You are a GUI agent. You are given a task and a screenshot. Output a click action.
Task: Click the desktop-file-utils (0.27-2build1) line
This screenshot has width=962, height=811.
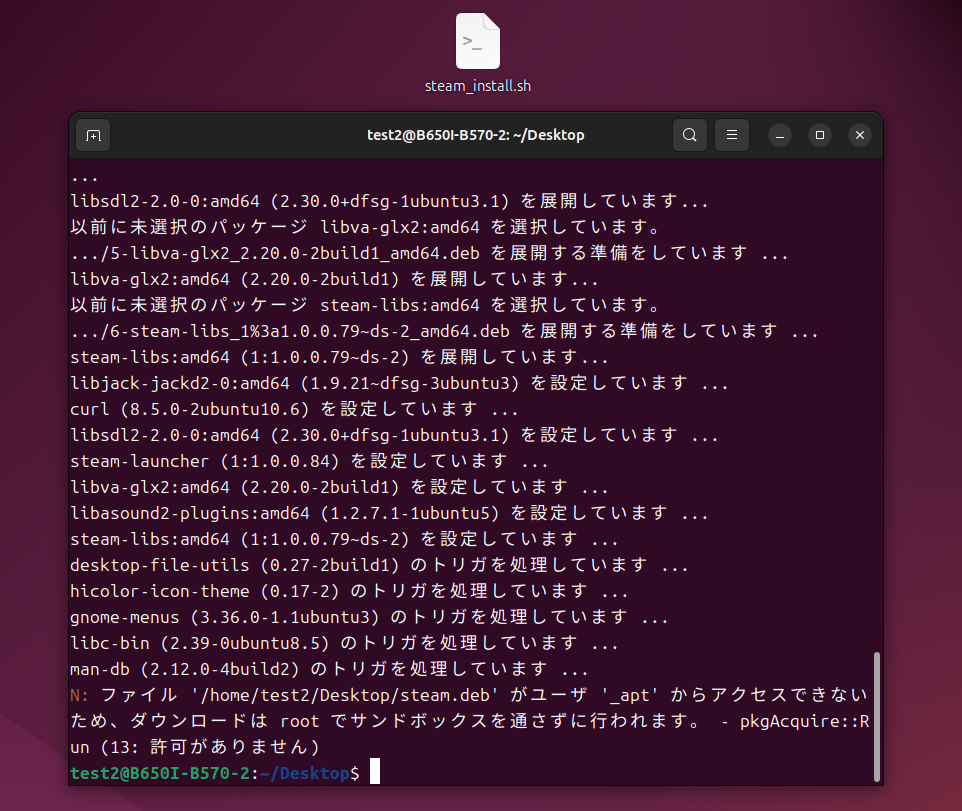coord(379,565)
